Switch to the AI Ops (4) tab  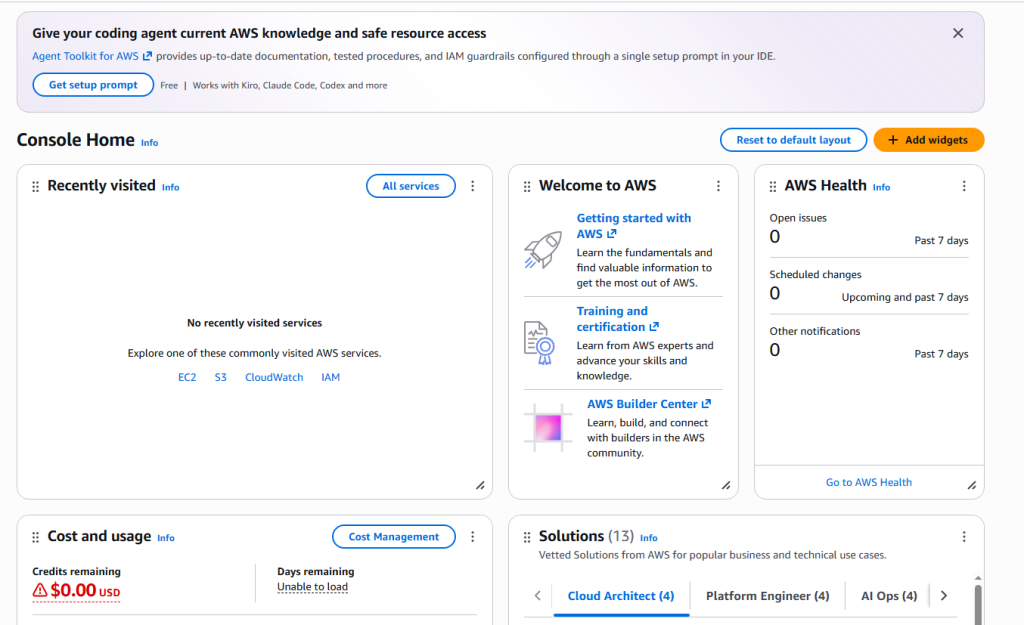point(889,596)
